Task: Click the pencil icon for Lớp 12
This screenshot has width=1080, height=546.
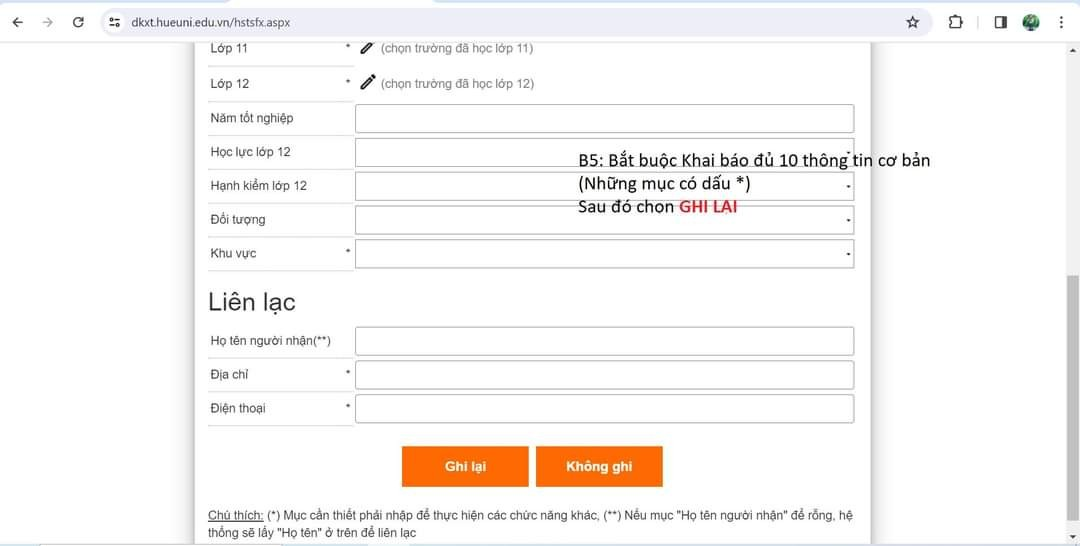Action: tap(368, 82)
